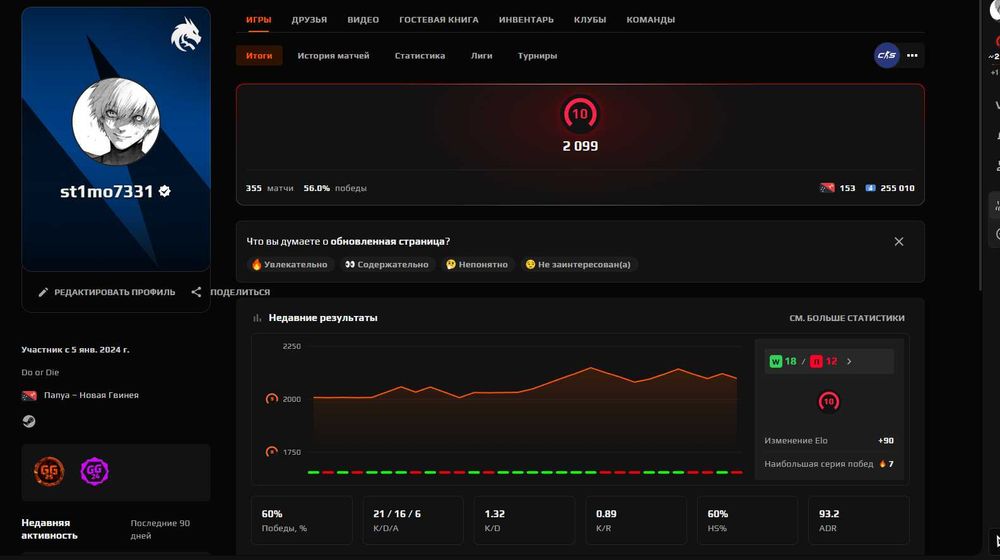Click the Недавняя активность heading
Image resolution: width=1000 pixels, height=560 pixels.
pyautogui.click(x=49, y=529)
